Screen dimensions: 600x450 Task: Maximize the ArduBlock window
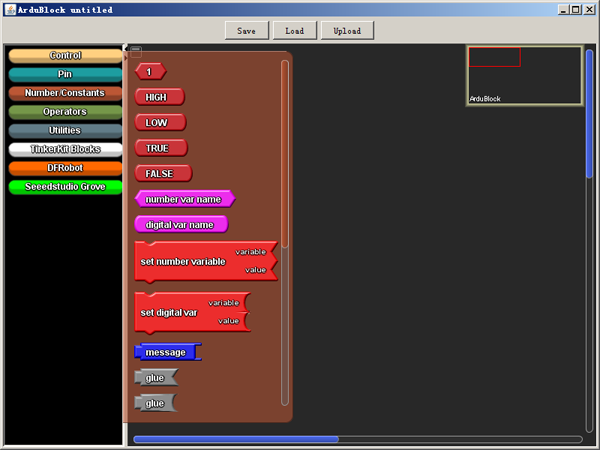click(x=576, y=10)
